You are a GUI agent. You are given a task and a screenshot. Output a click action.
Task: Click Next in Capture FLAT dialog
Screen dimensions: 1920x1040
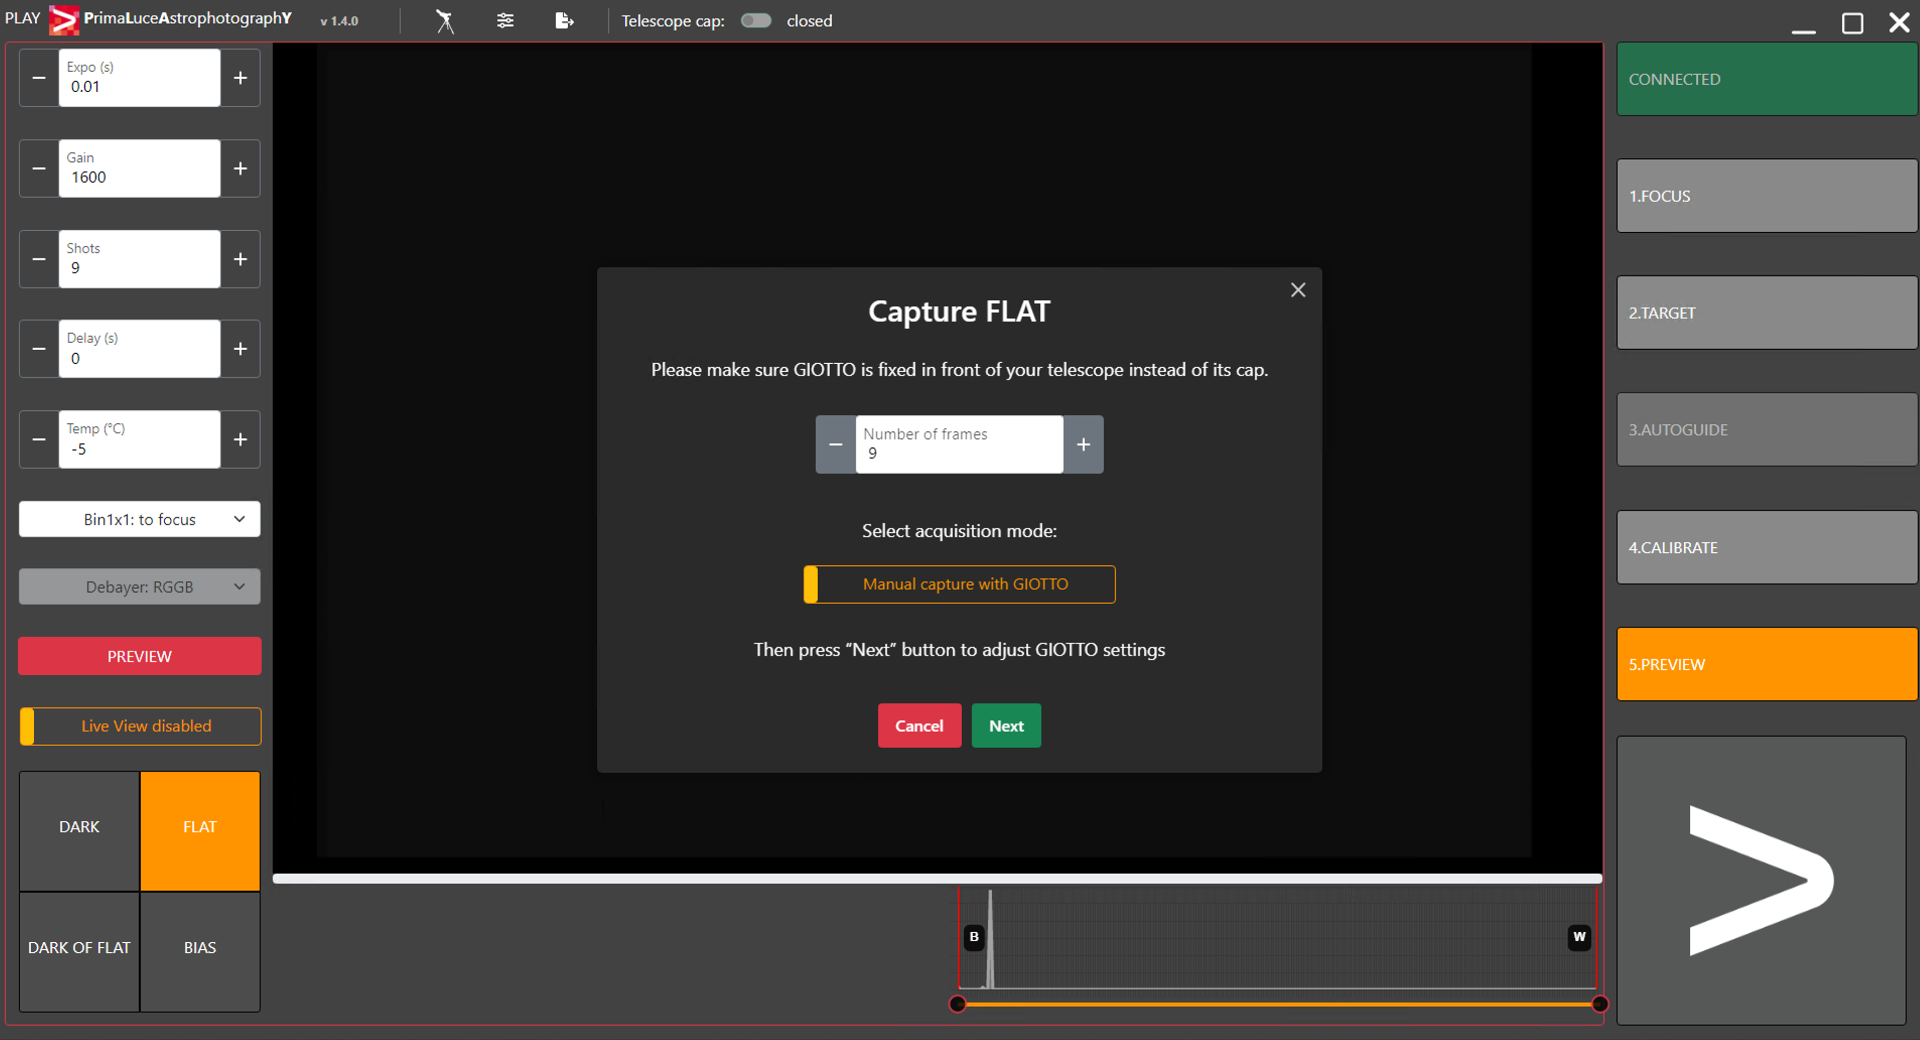coord(1006,726)
